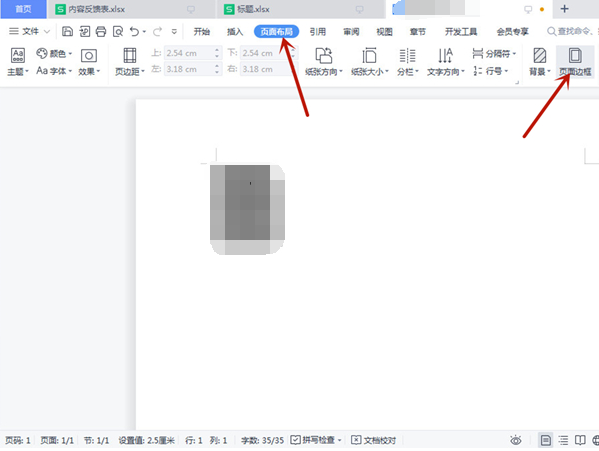Open Print Preview icon
599x451 pixels.
pos(118,31)
